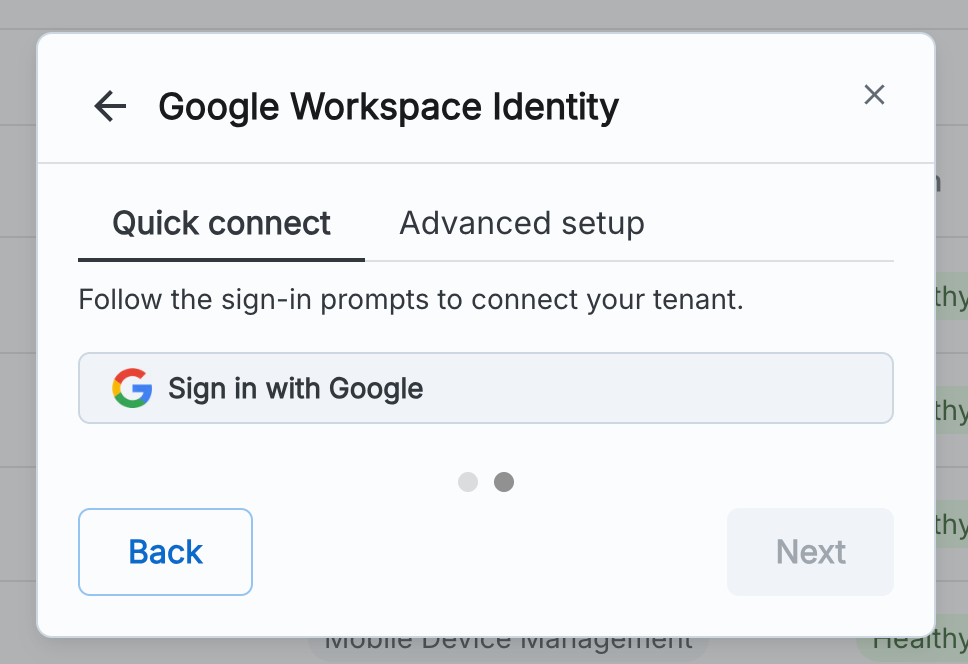Select the first pagination dot

pyautogui.click(x=468, y=482)
